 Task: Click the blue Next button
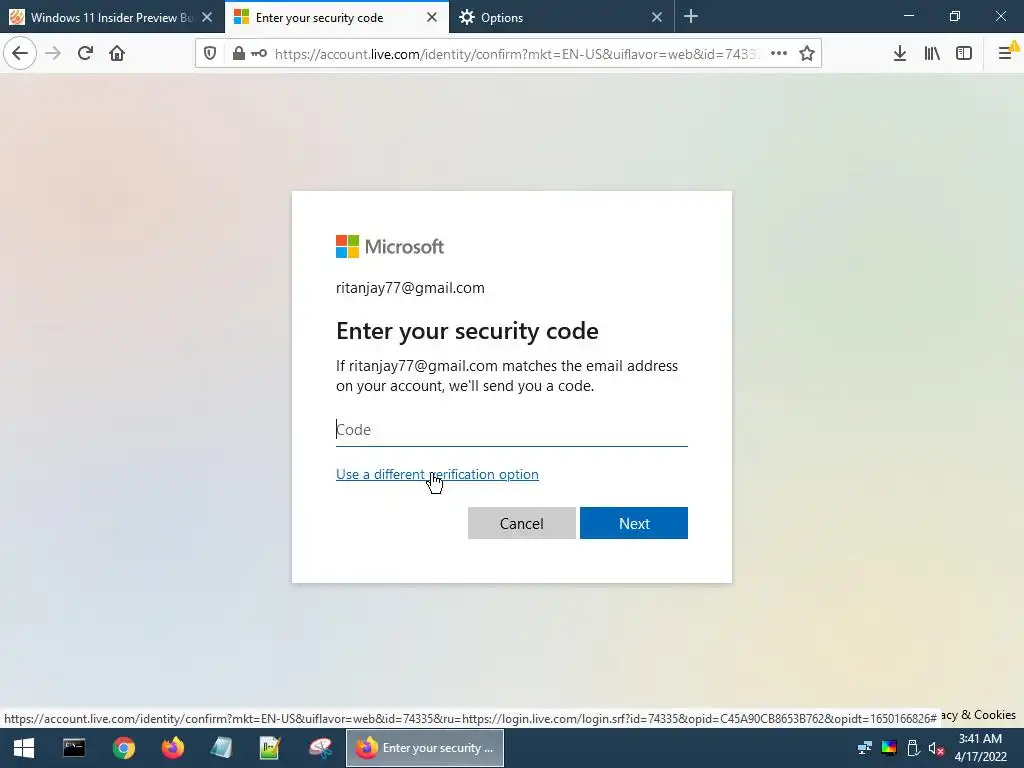coord(633,523)
